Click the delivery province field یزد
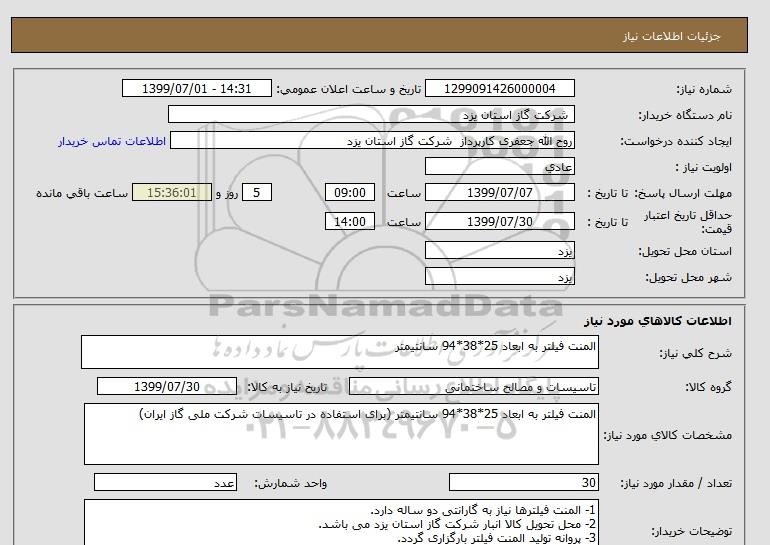The width and height of the screenshot is (770, 545). coord(499,250)
